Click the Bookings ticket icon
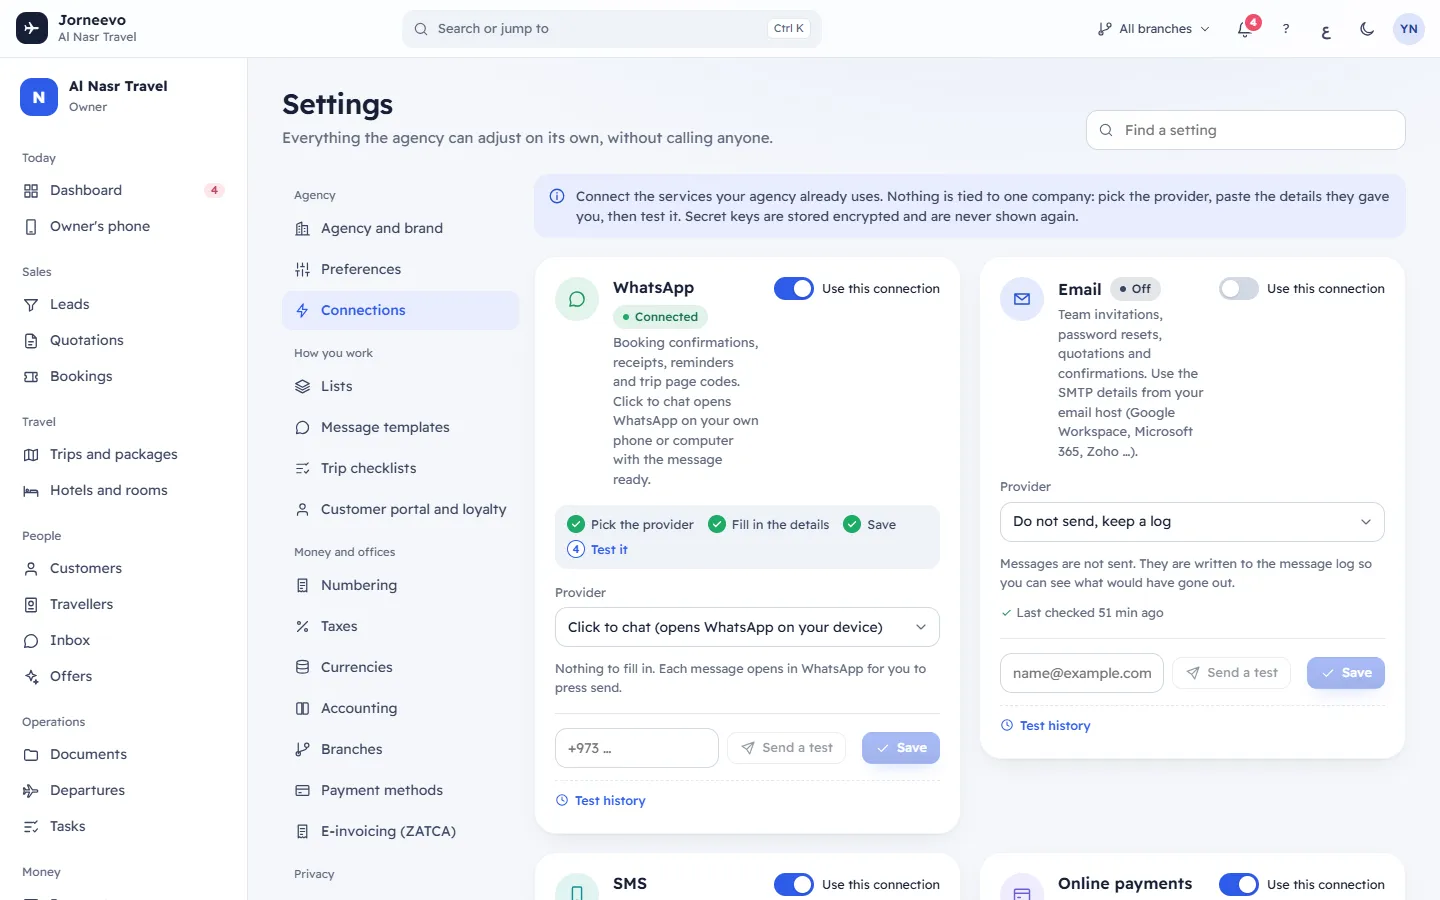 [x=31, y=377]
